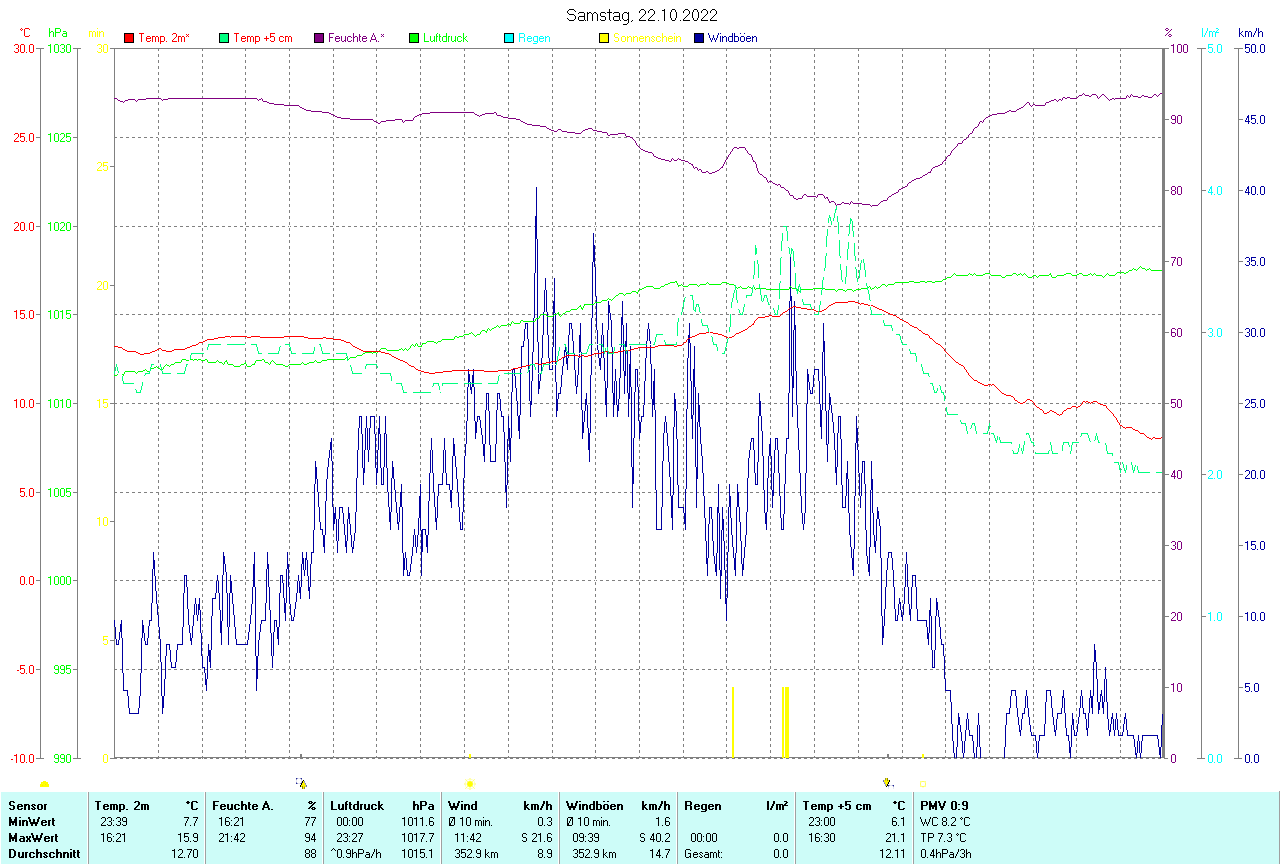Click the 'TP 7.3 °C' dew point value
Screen dimensions: 1280x864
[945, 838]
